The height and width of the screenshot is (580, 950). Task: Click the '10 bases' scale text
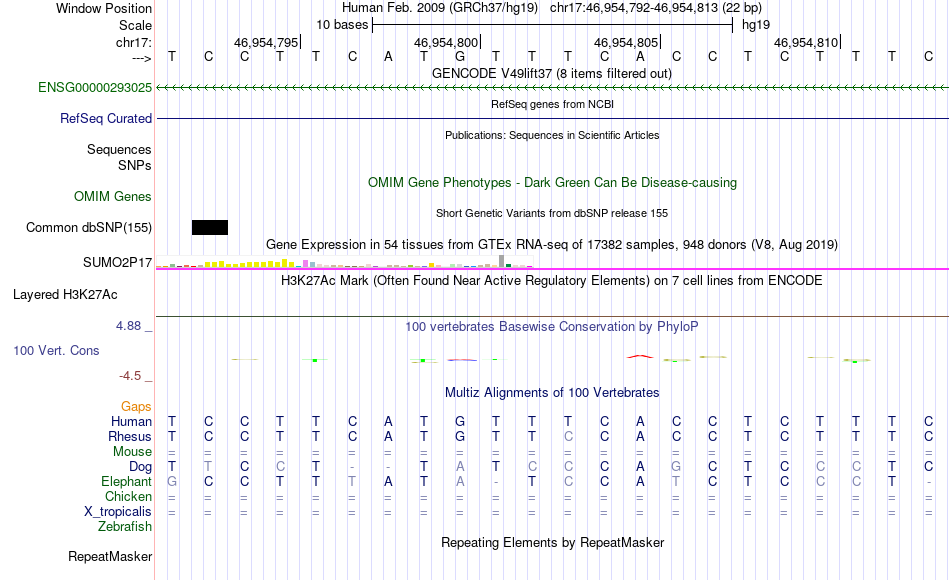click(342, 25)
